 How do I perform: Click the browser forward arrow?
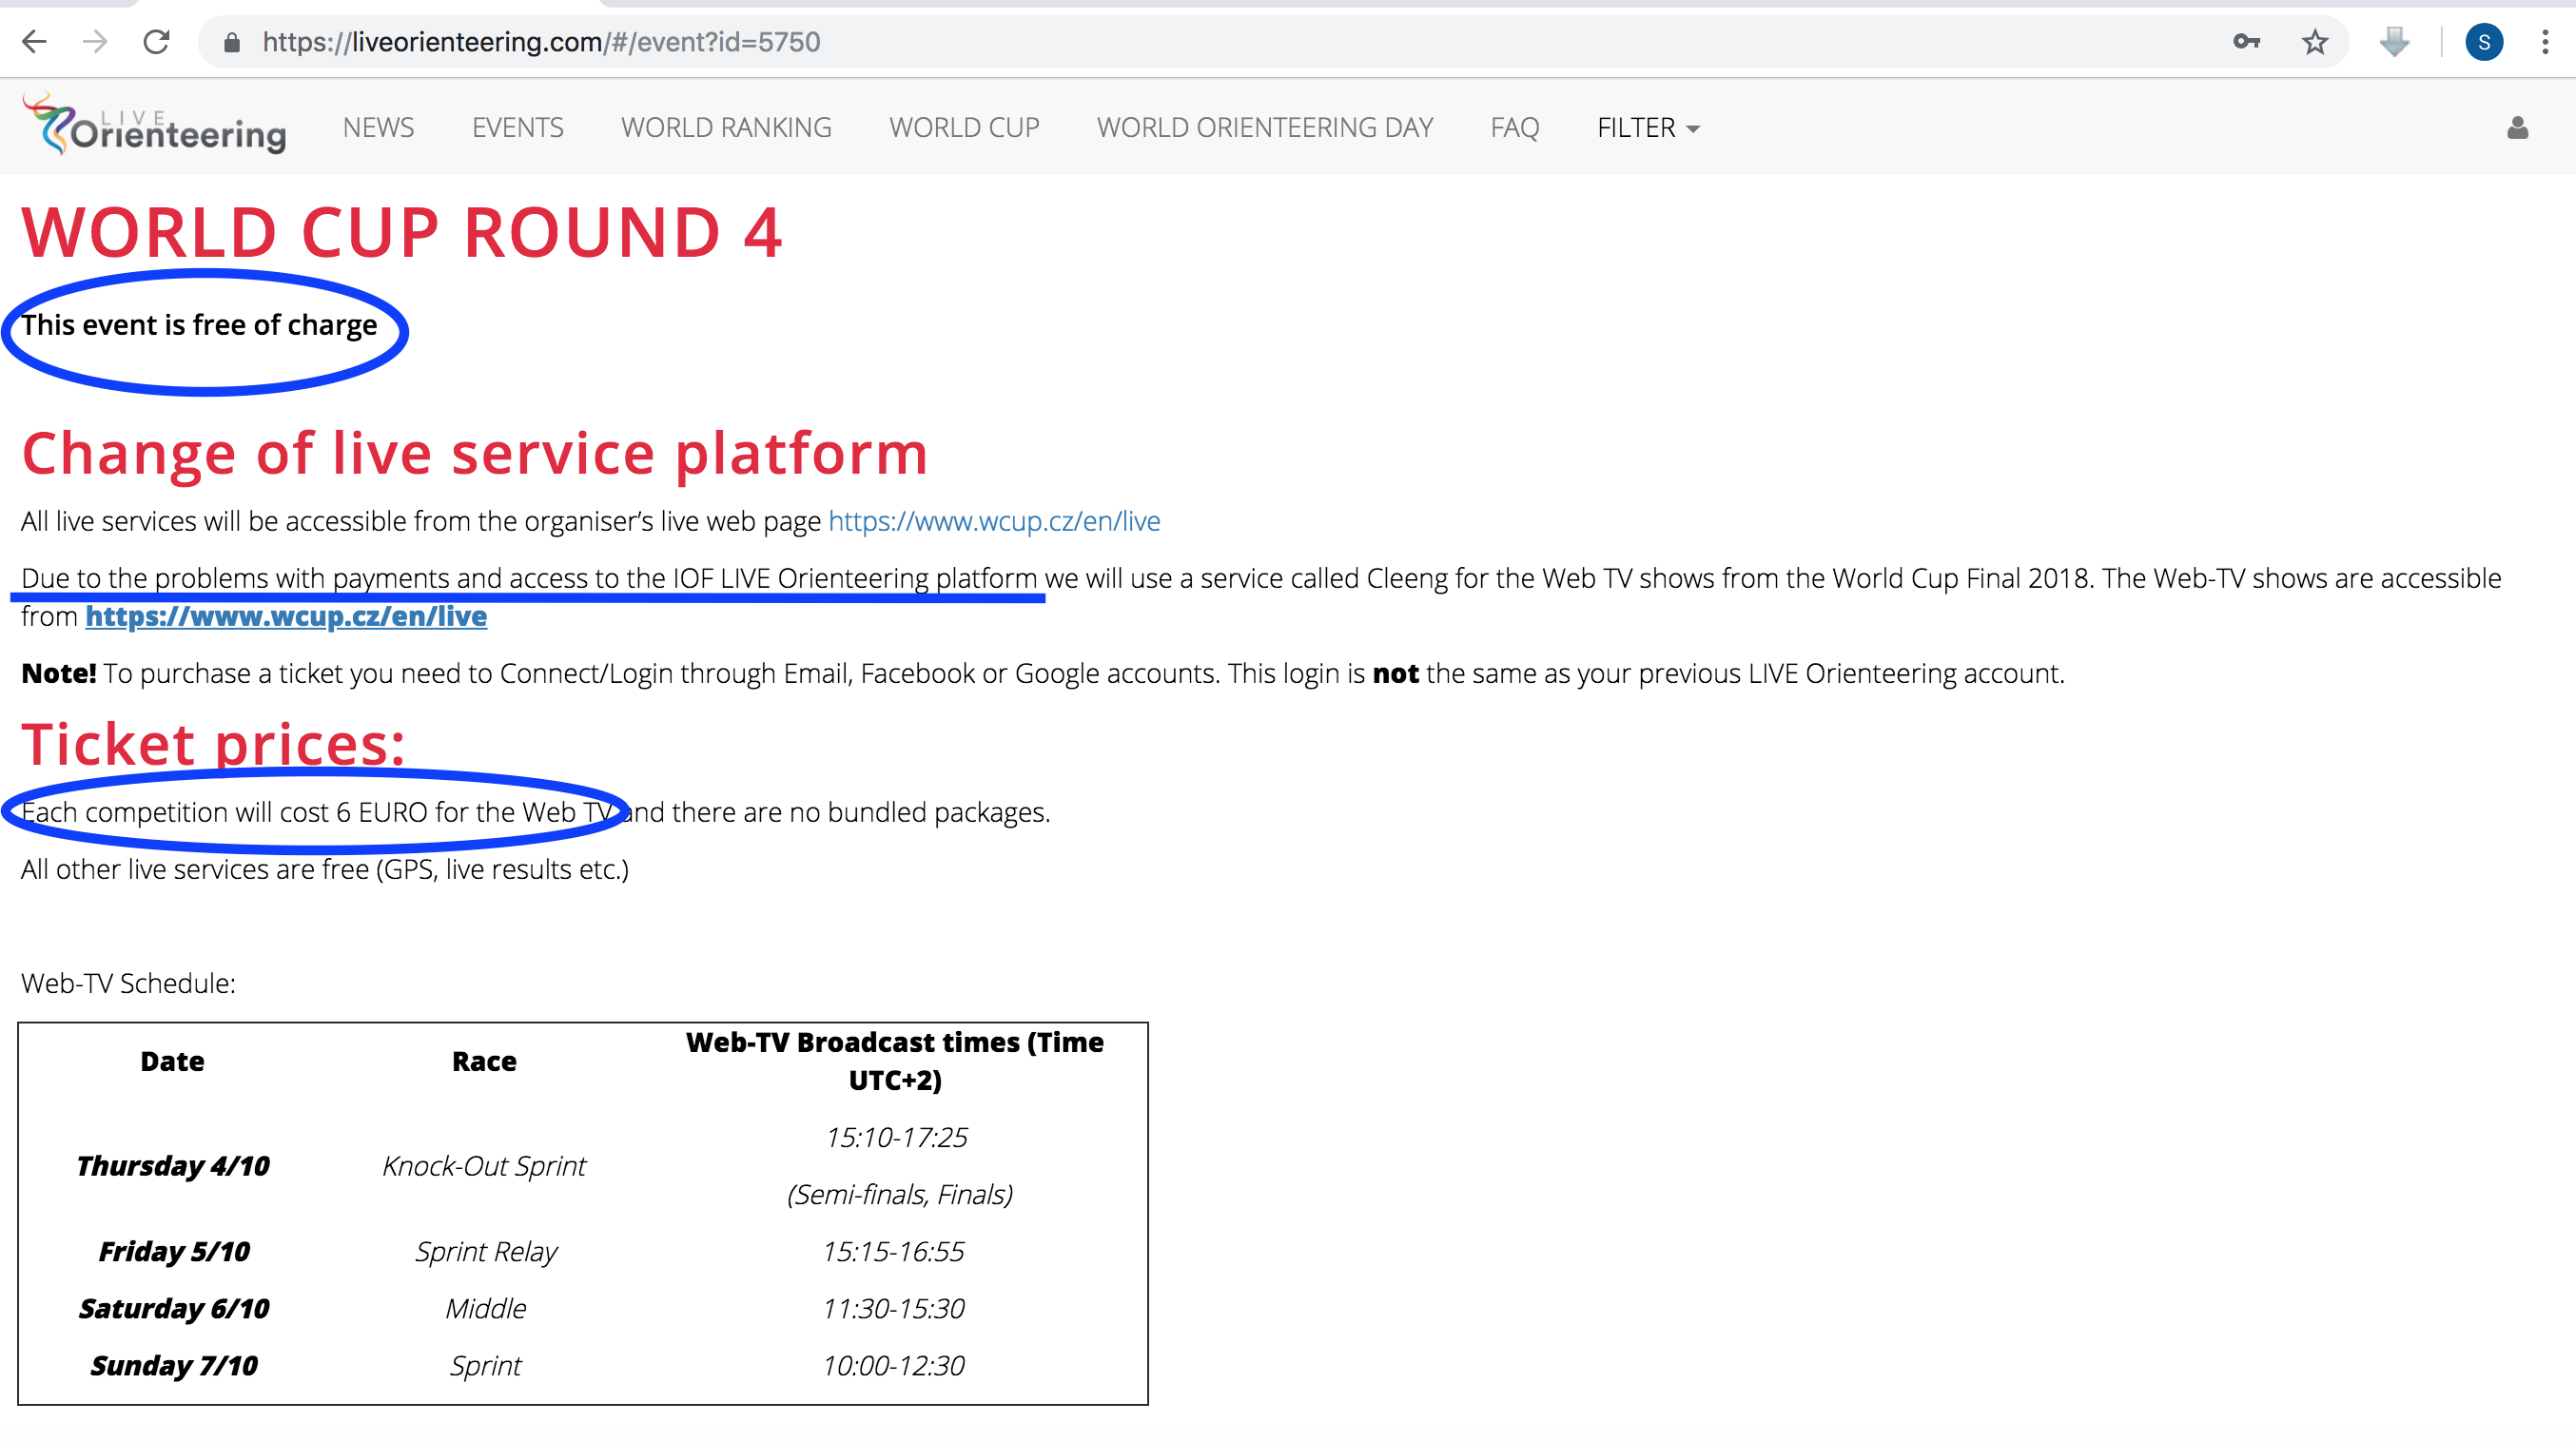[95, 42]
